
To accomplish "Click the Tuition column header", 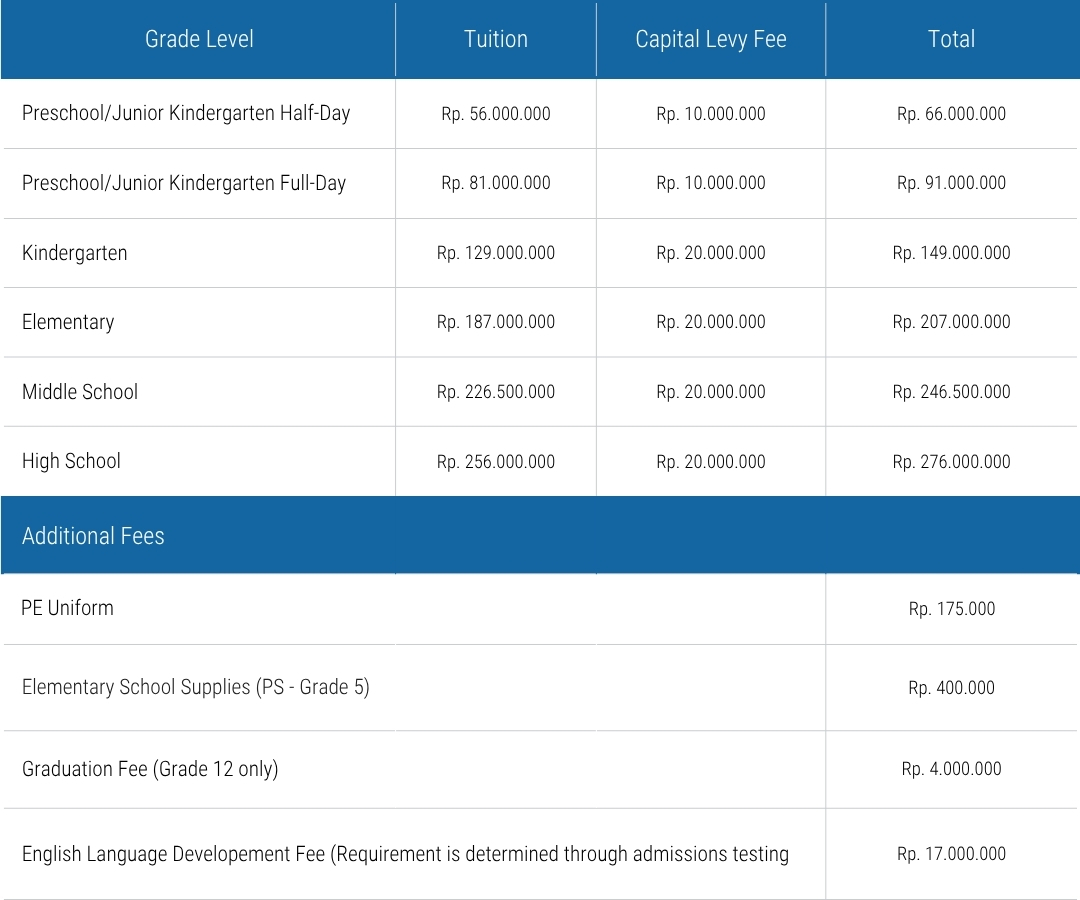I will coord(495,39).
